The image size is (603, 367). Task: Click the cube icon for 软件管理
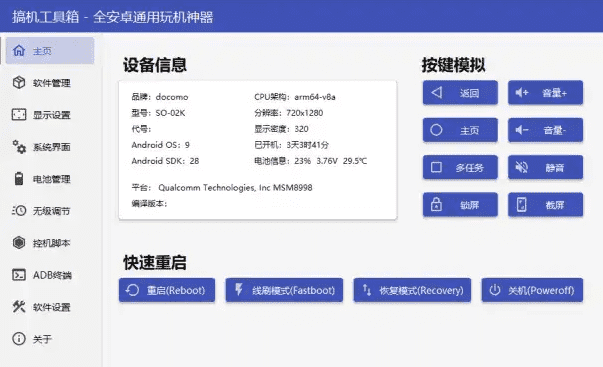(x=19, y=82)
